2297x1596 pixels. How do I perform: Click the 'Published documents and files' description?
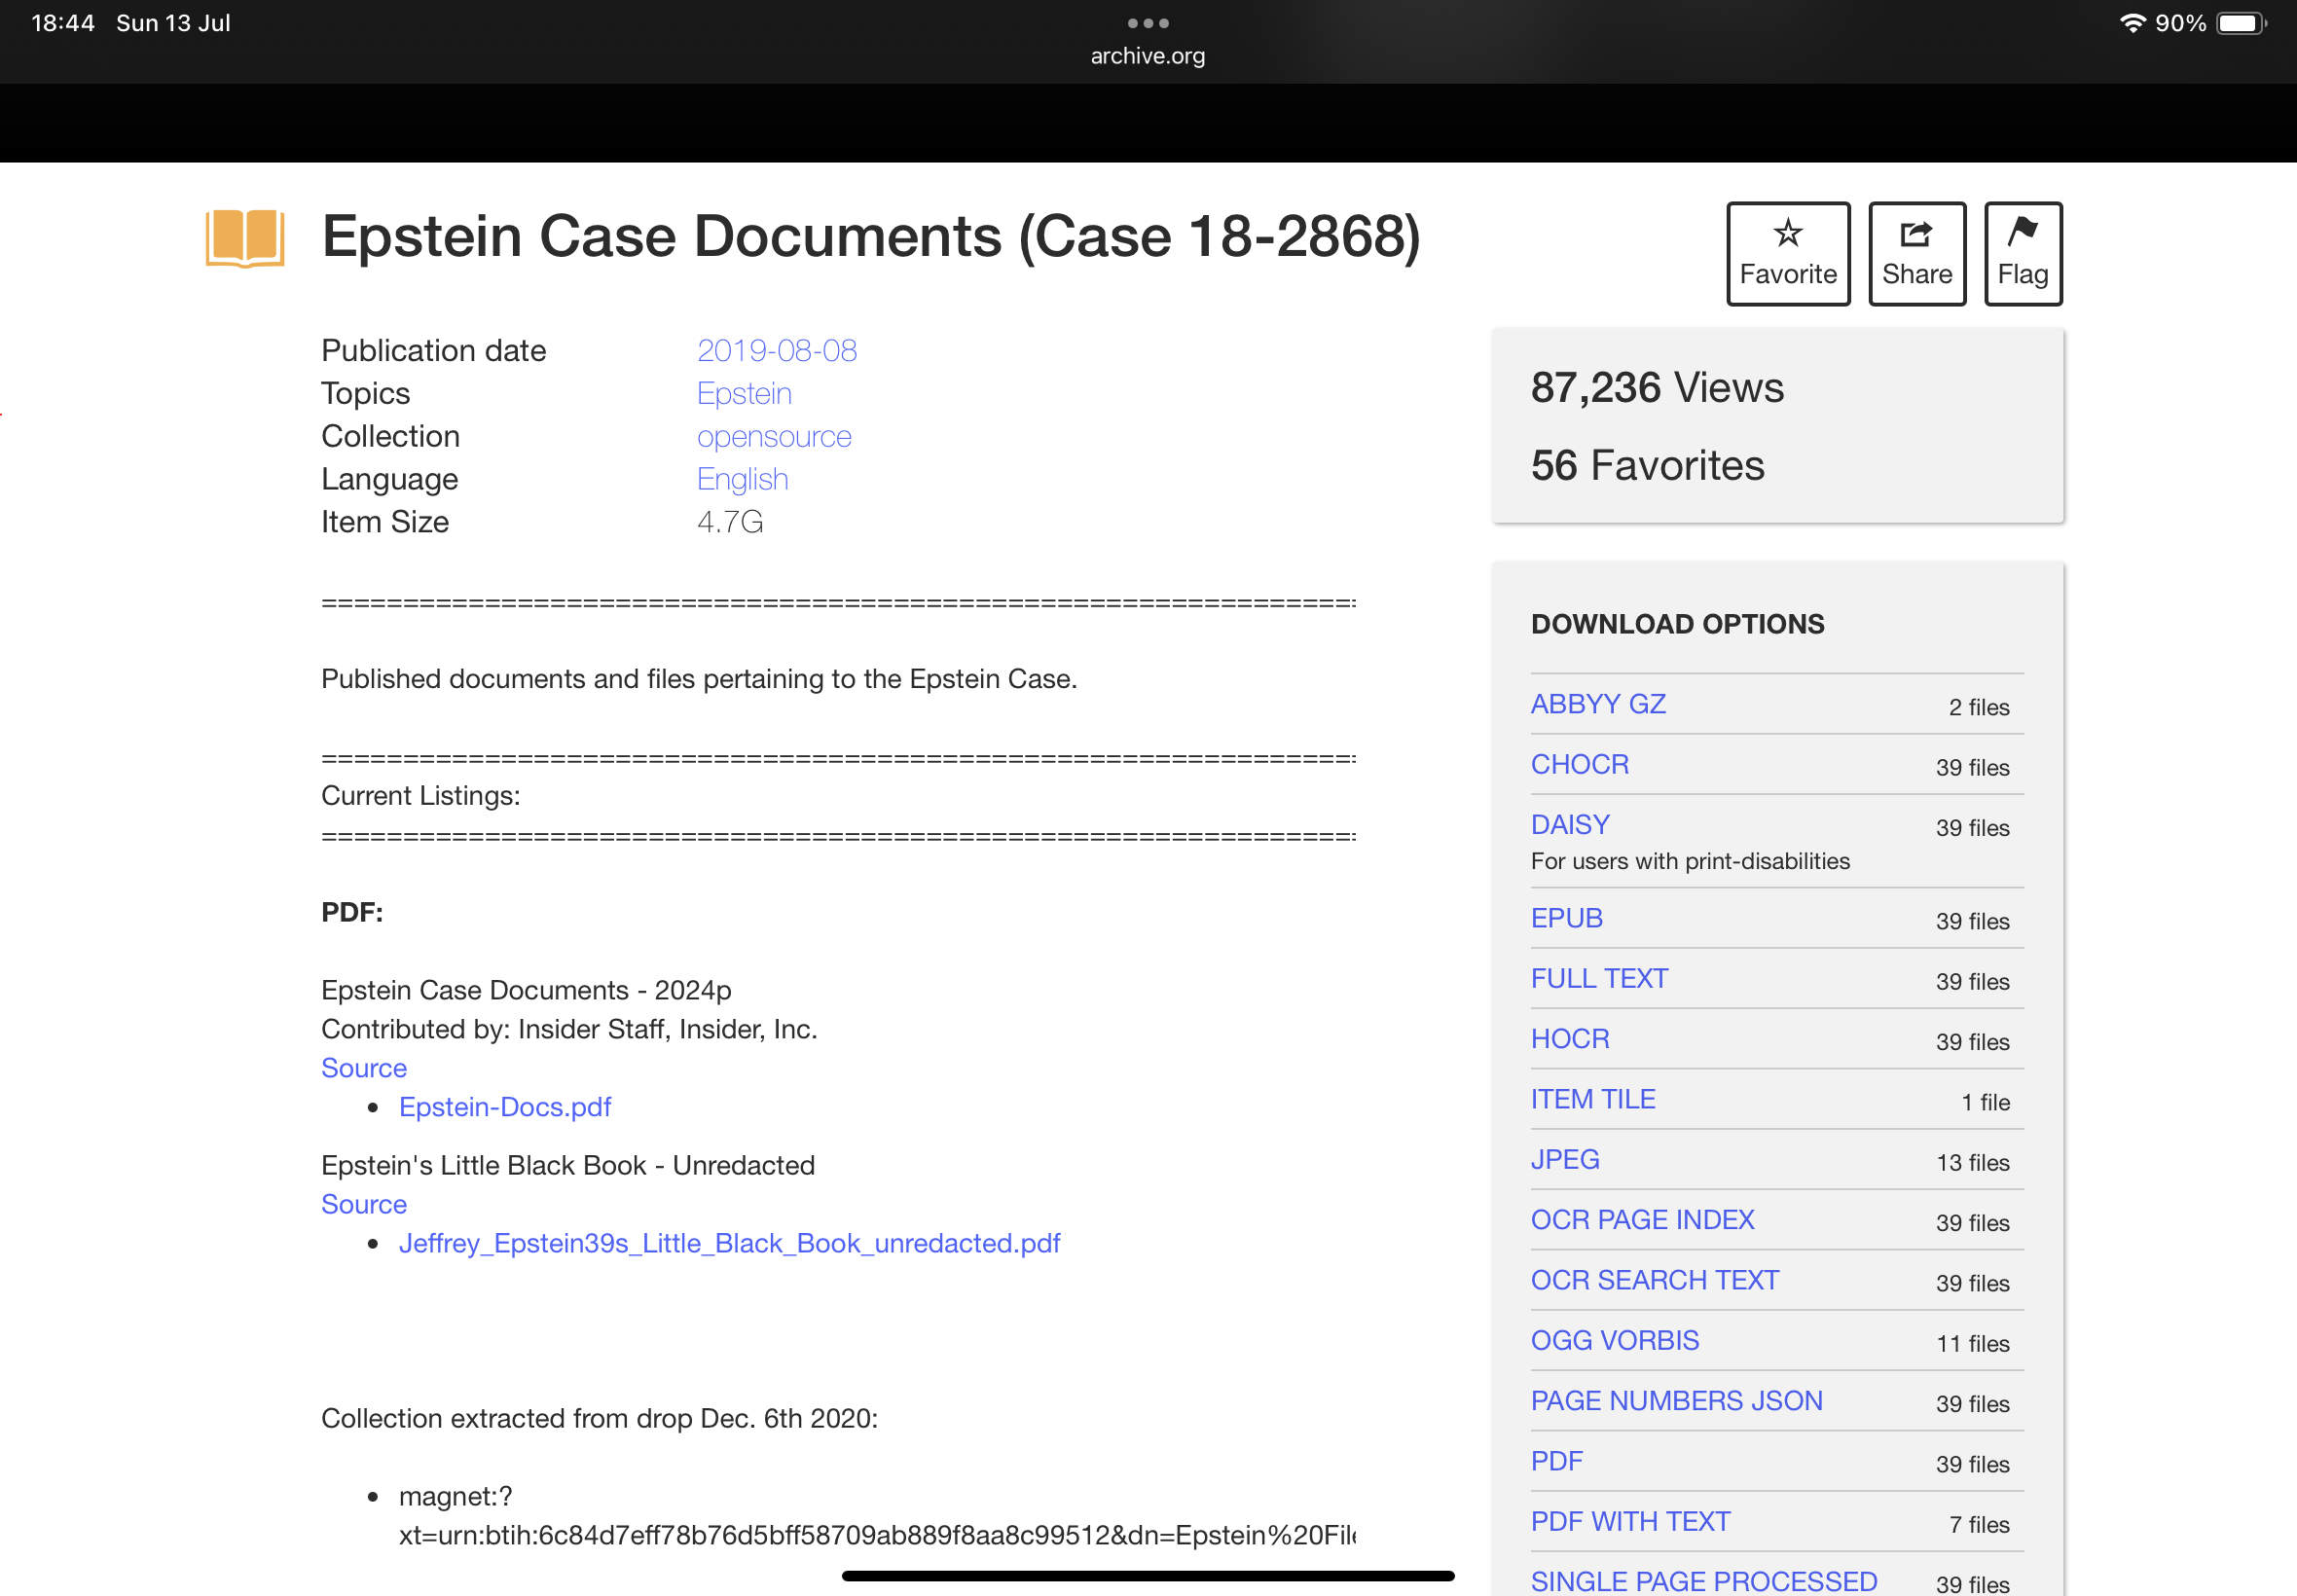click(x=698, y=679)
